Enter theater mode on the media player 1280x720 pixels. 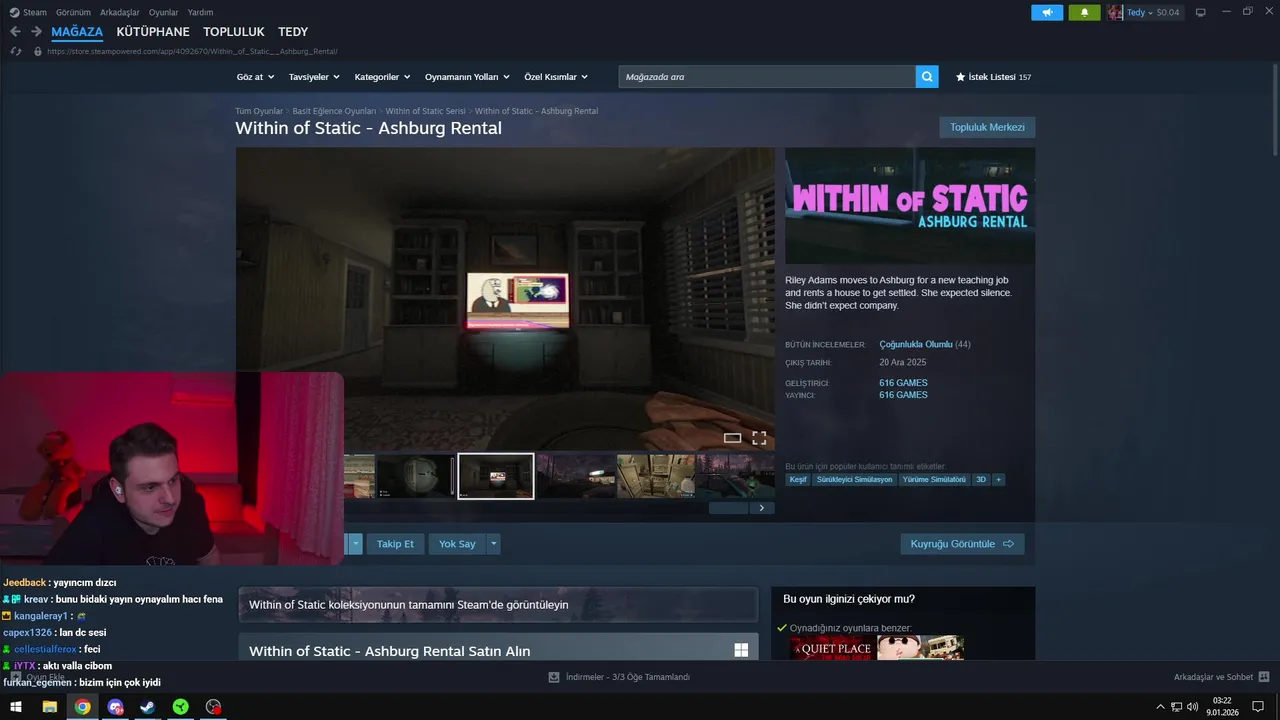coord(732,438)
